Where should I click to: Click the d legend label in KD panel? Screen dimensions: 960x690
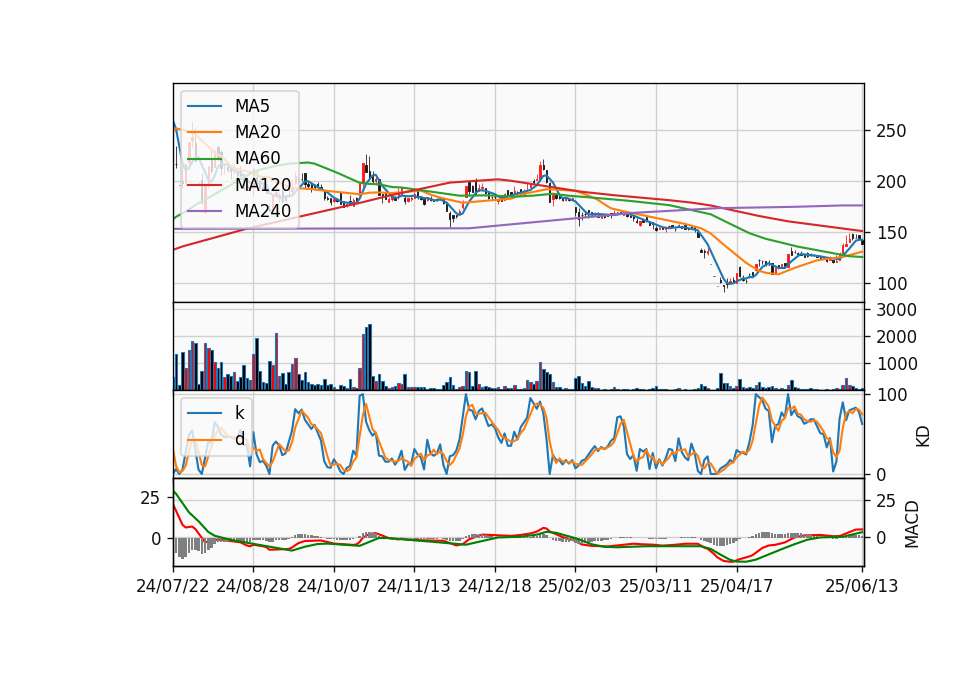click(x=240, y=439)
